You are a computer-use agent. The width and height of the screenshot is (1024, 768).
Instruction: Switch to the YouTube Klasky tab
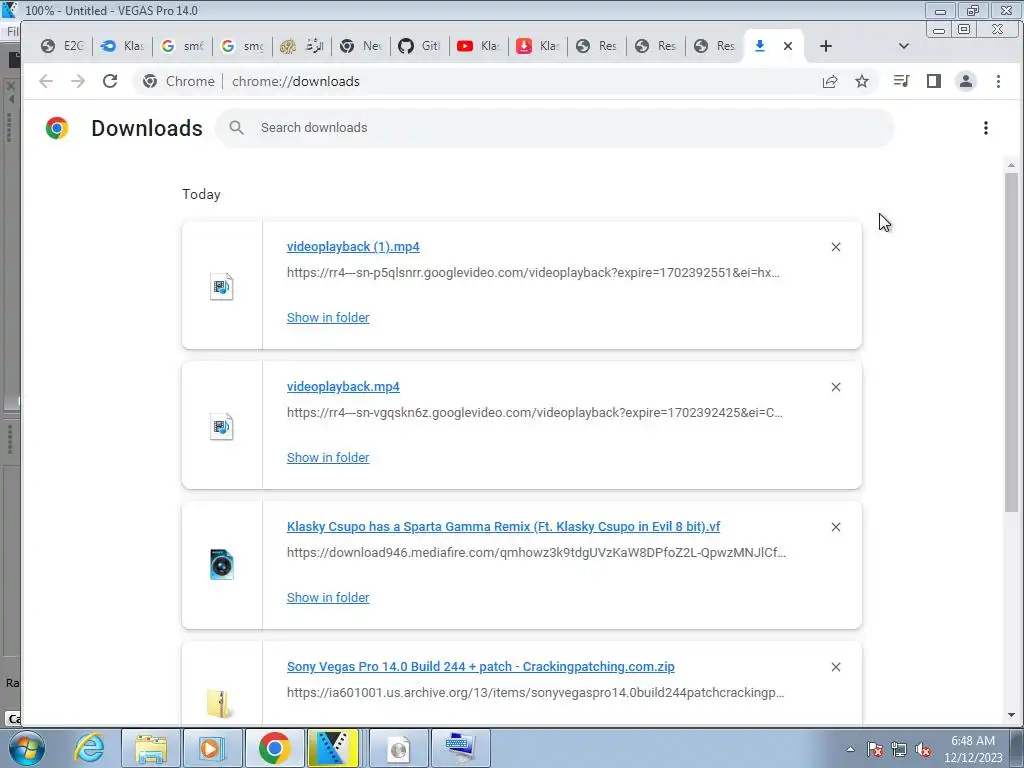[479, 46]
